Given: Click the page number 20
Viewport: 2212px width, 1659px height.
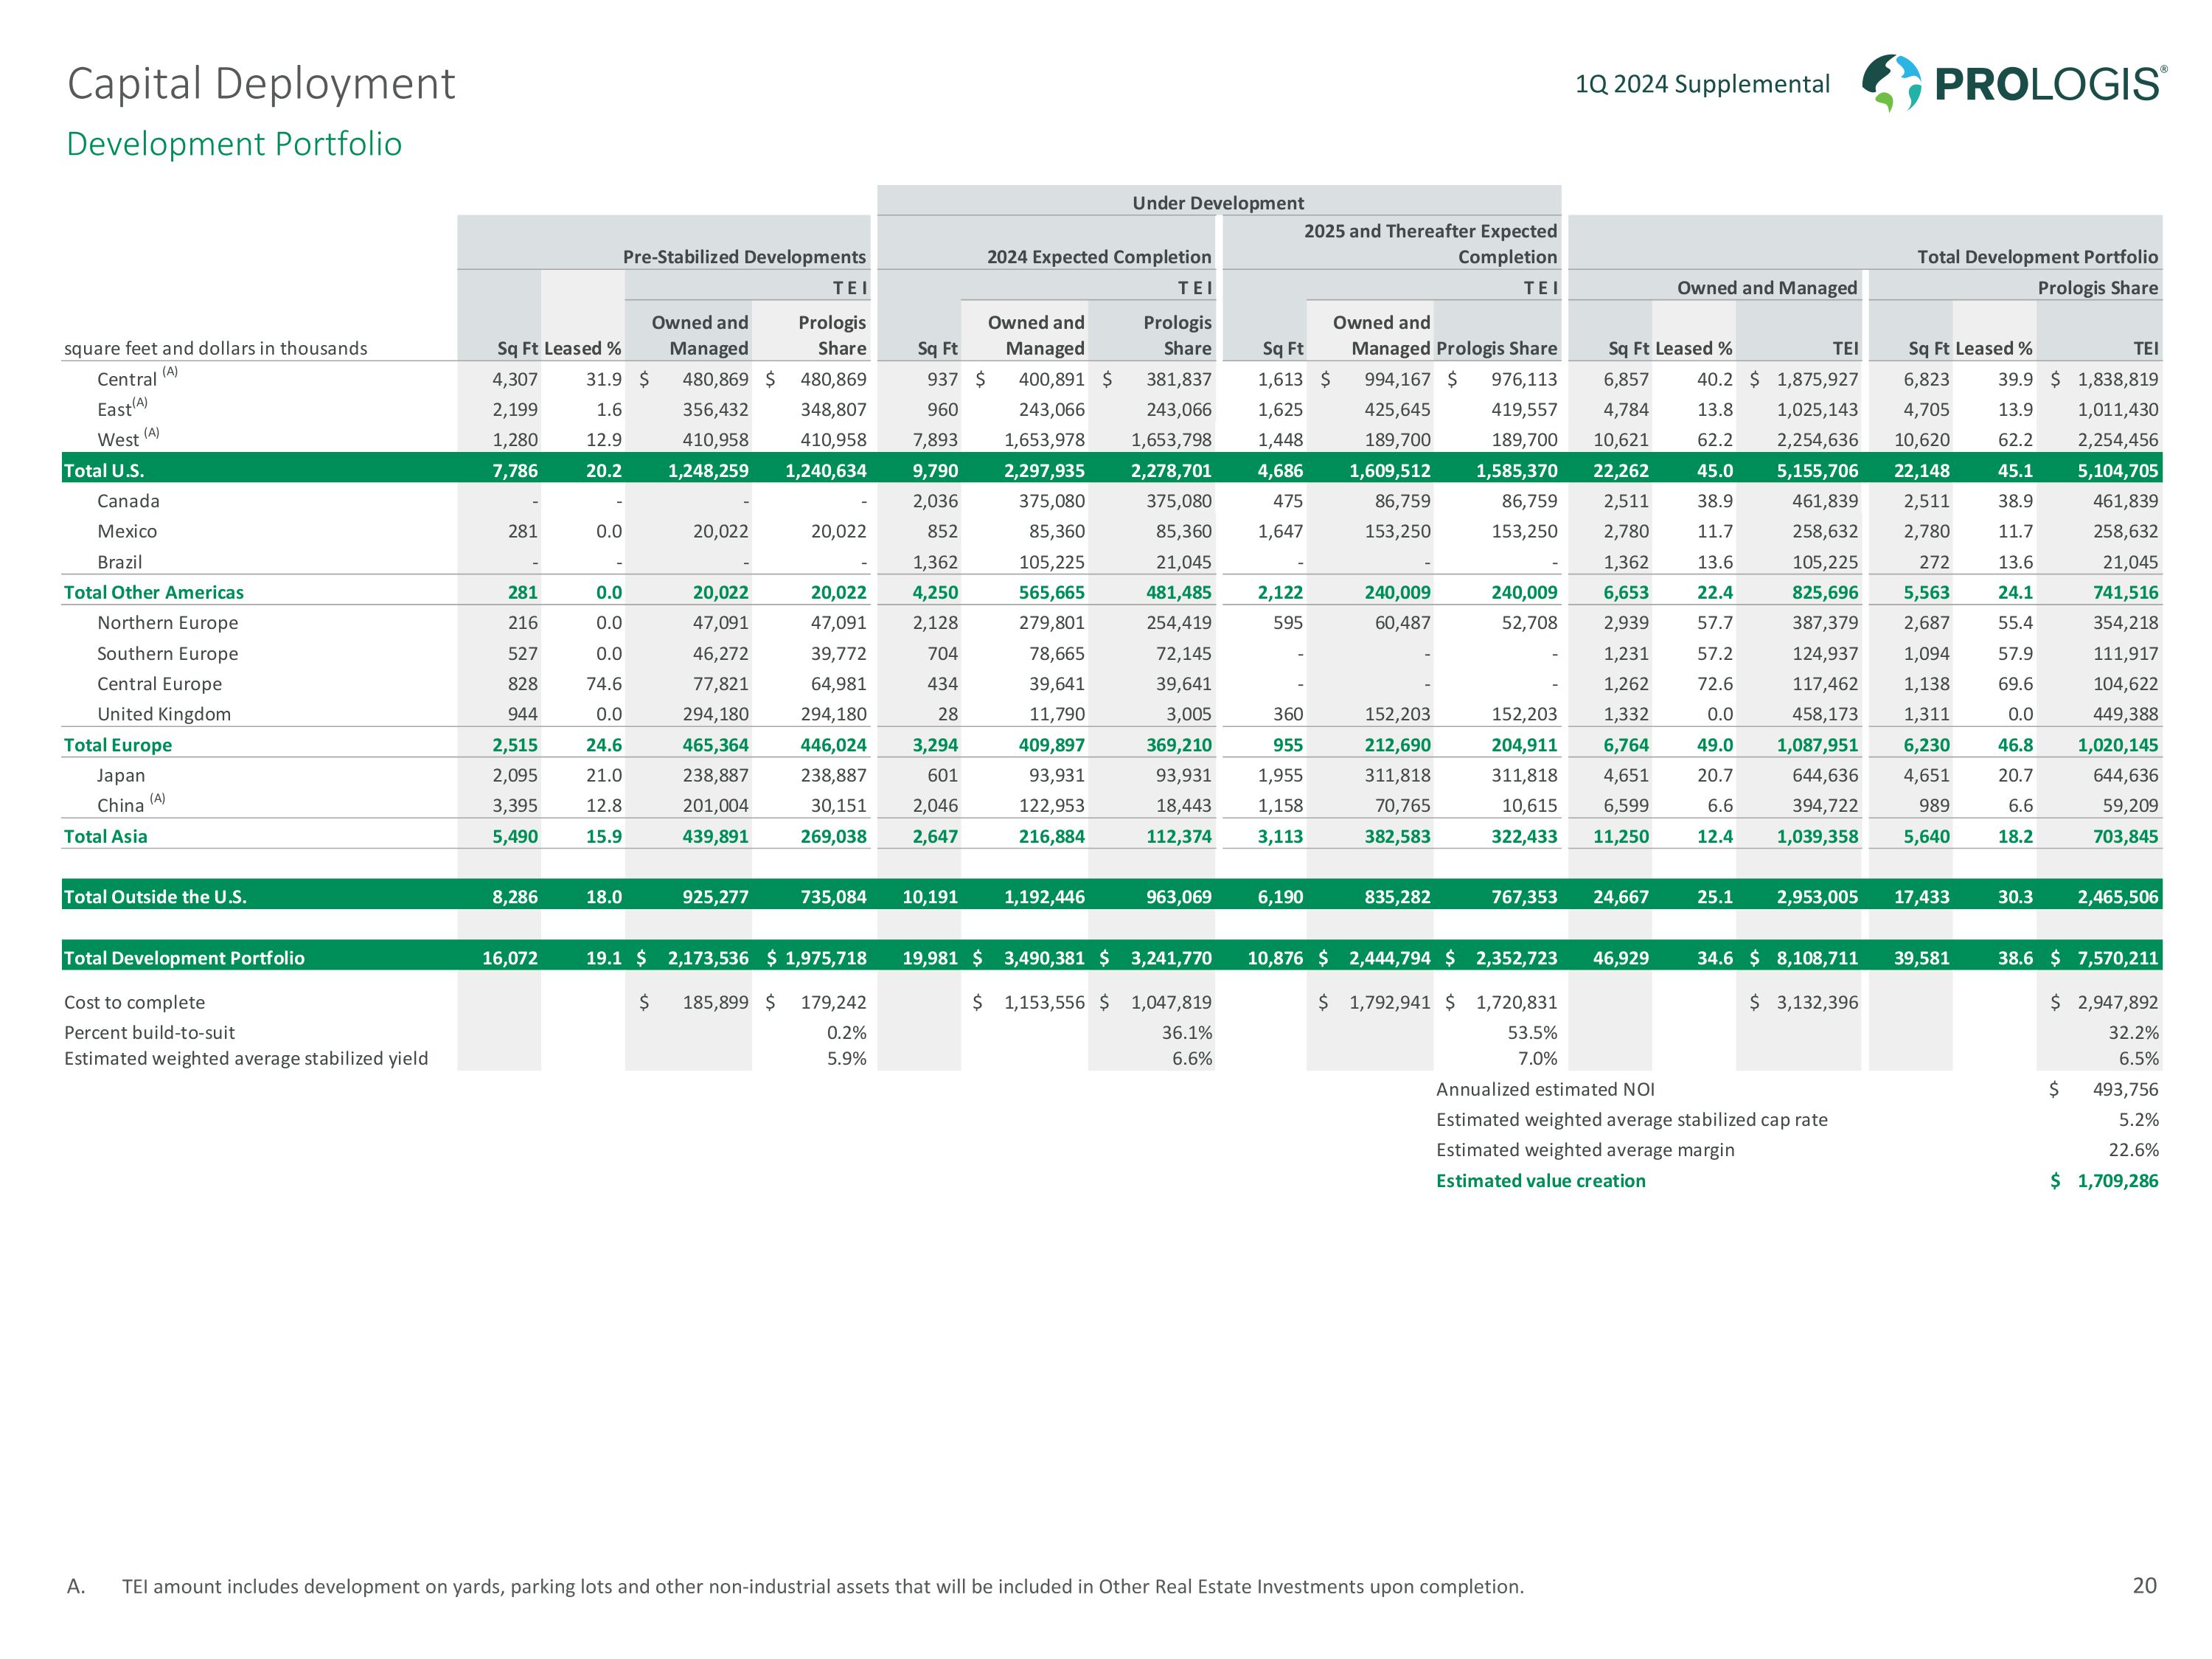Looking at the screenshot, I should (2144, 1585).
